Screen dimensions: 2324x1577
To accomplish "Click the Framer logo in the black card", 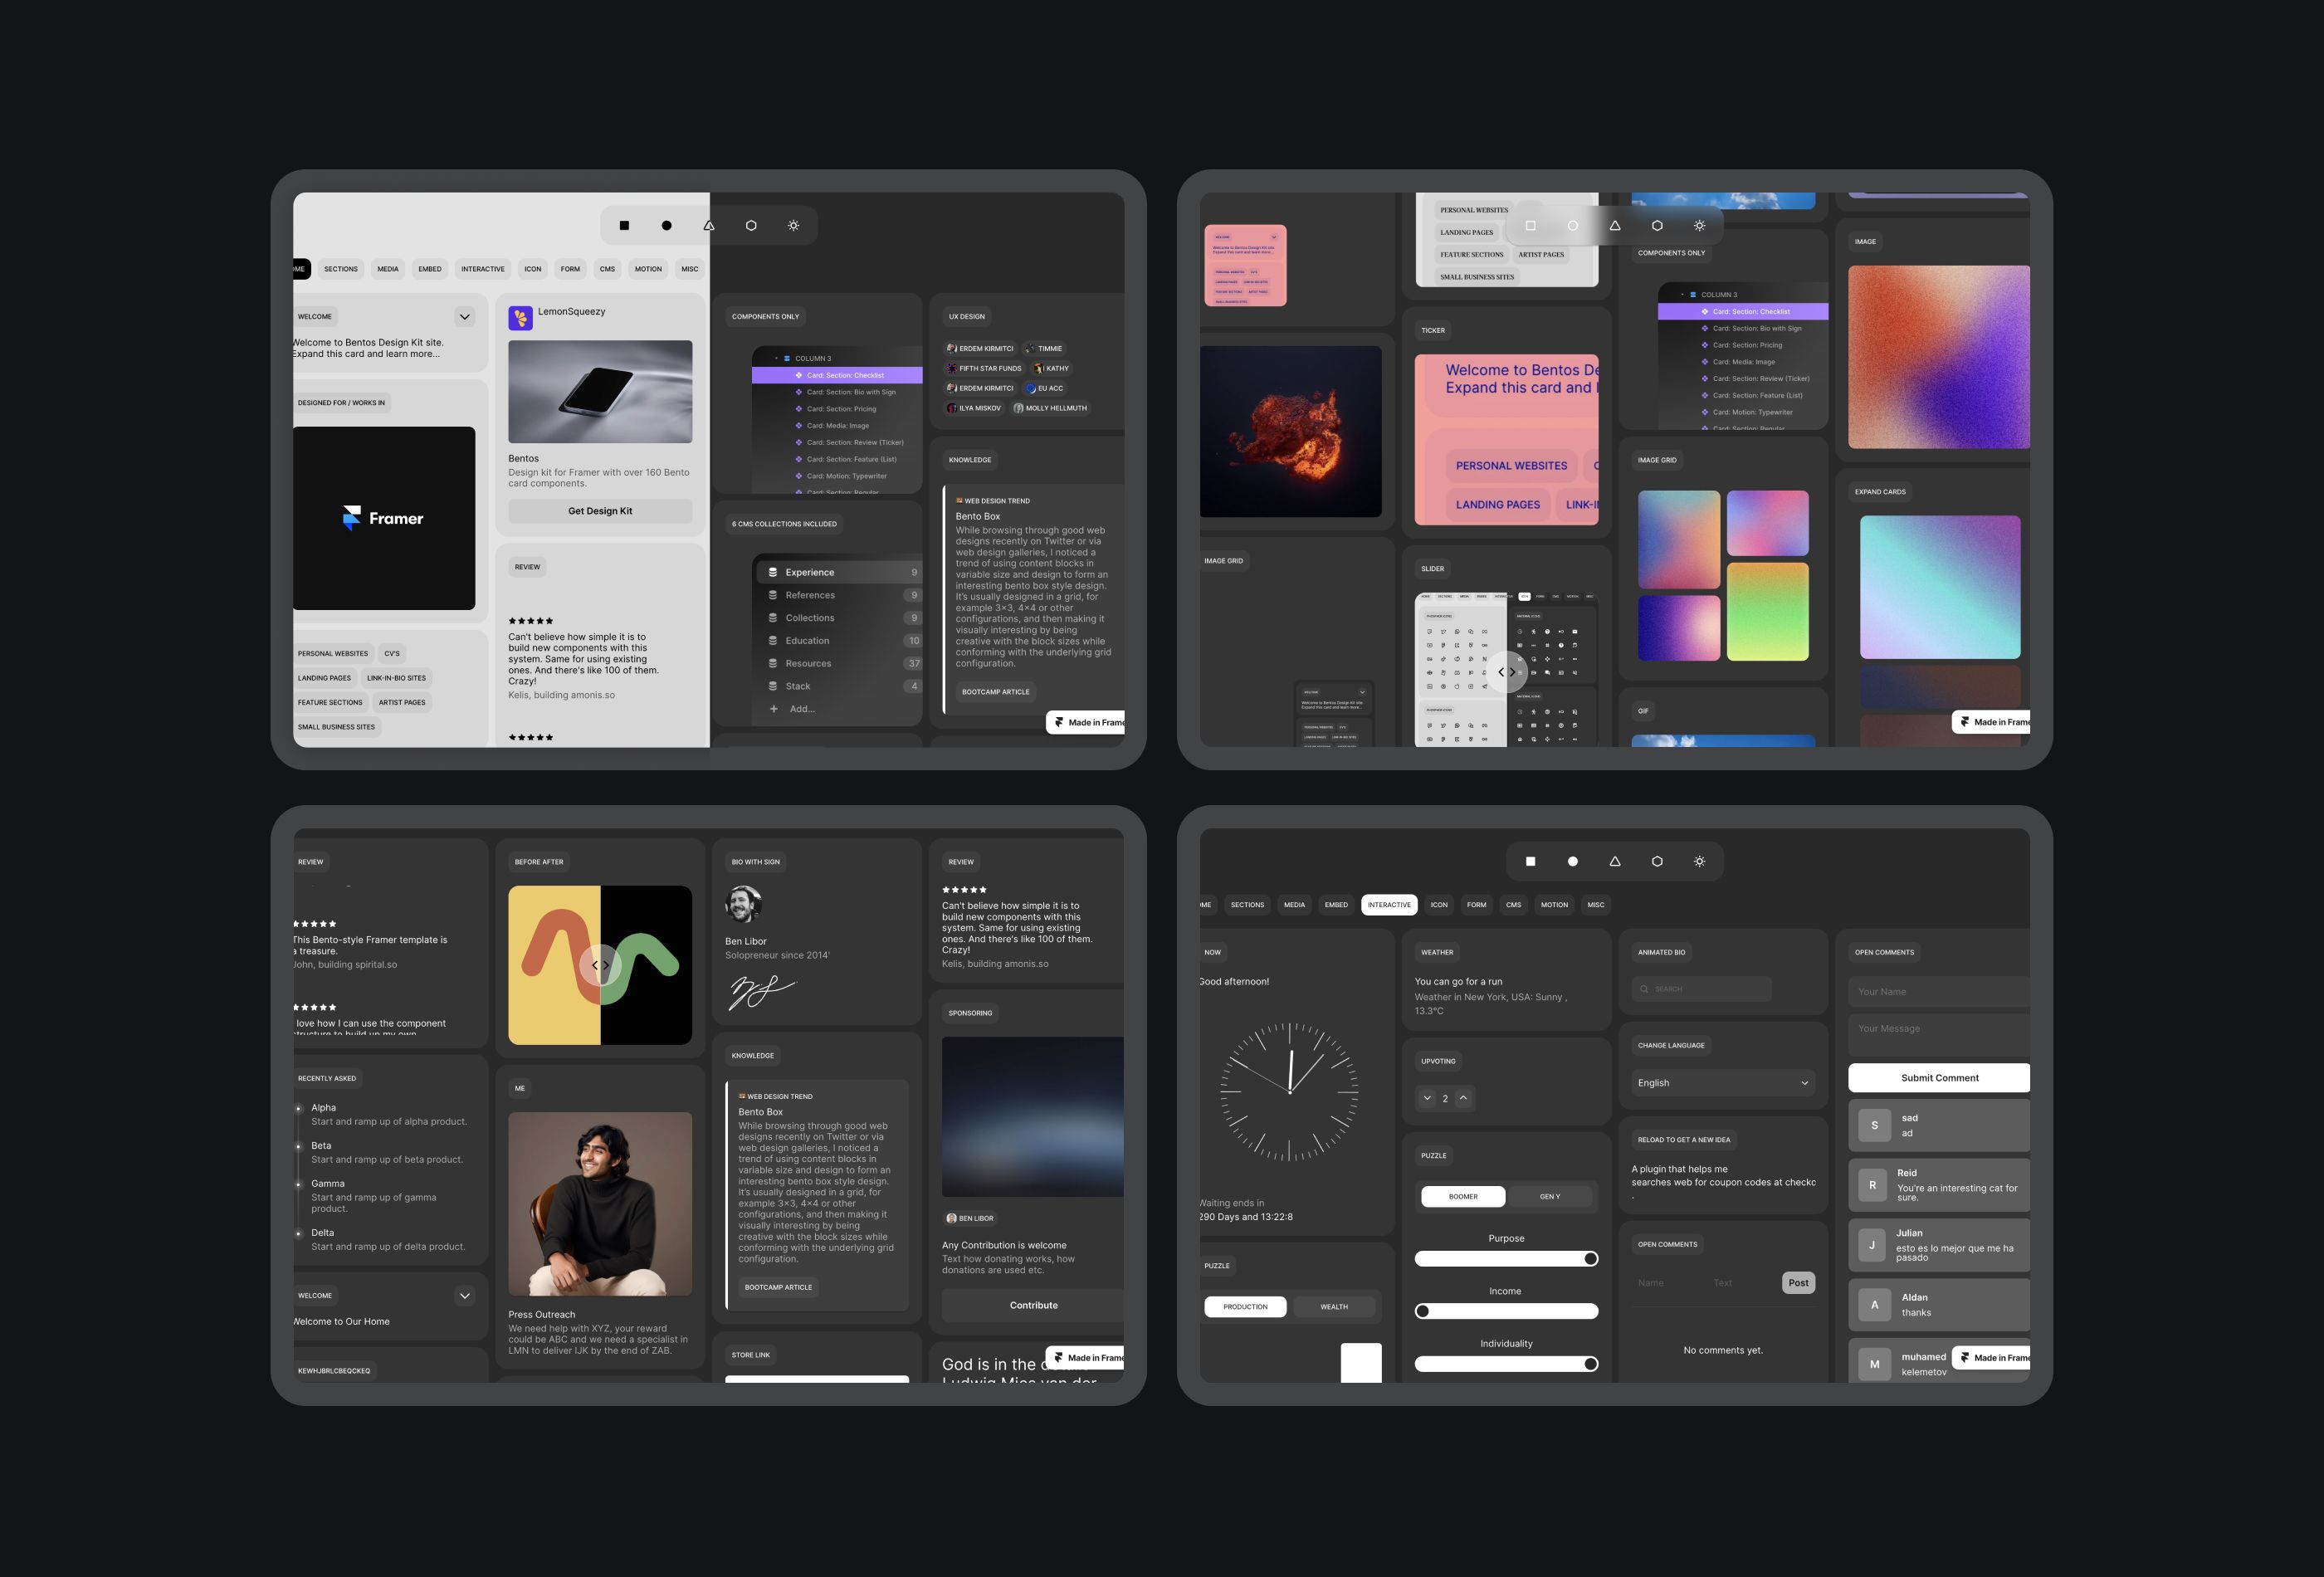I will click(x=352, y=518).
